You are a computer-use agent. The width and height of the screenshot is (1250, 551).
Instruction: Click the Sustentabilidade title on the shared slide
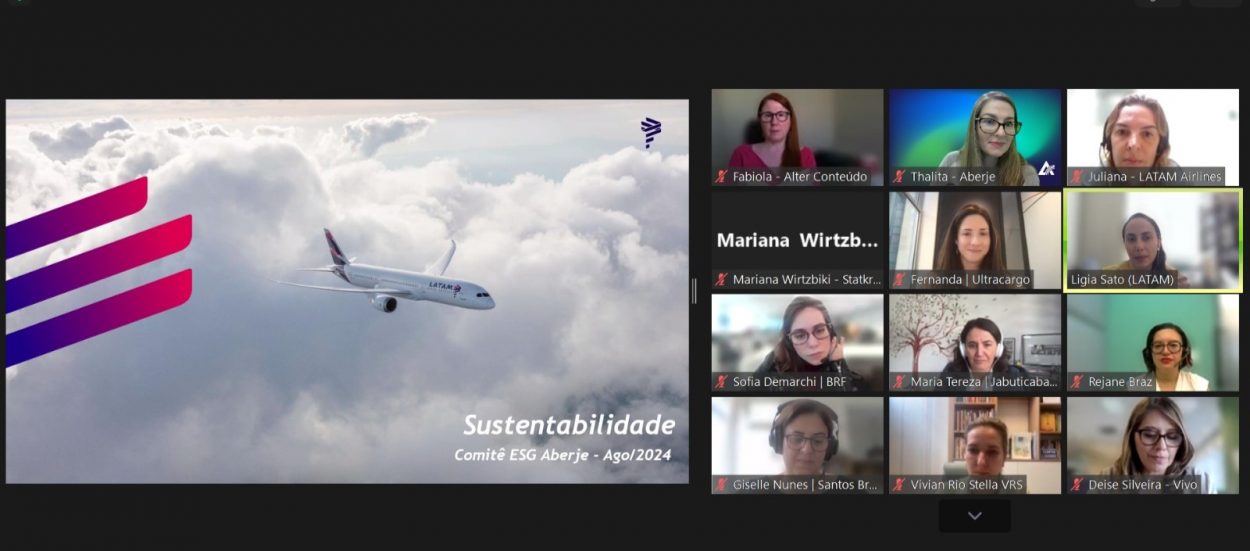[568, 425]
